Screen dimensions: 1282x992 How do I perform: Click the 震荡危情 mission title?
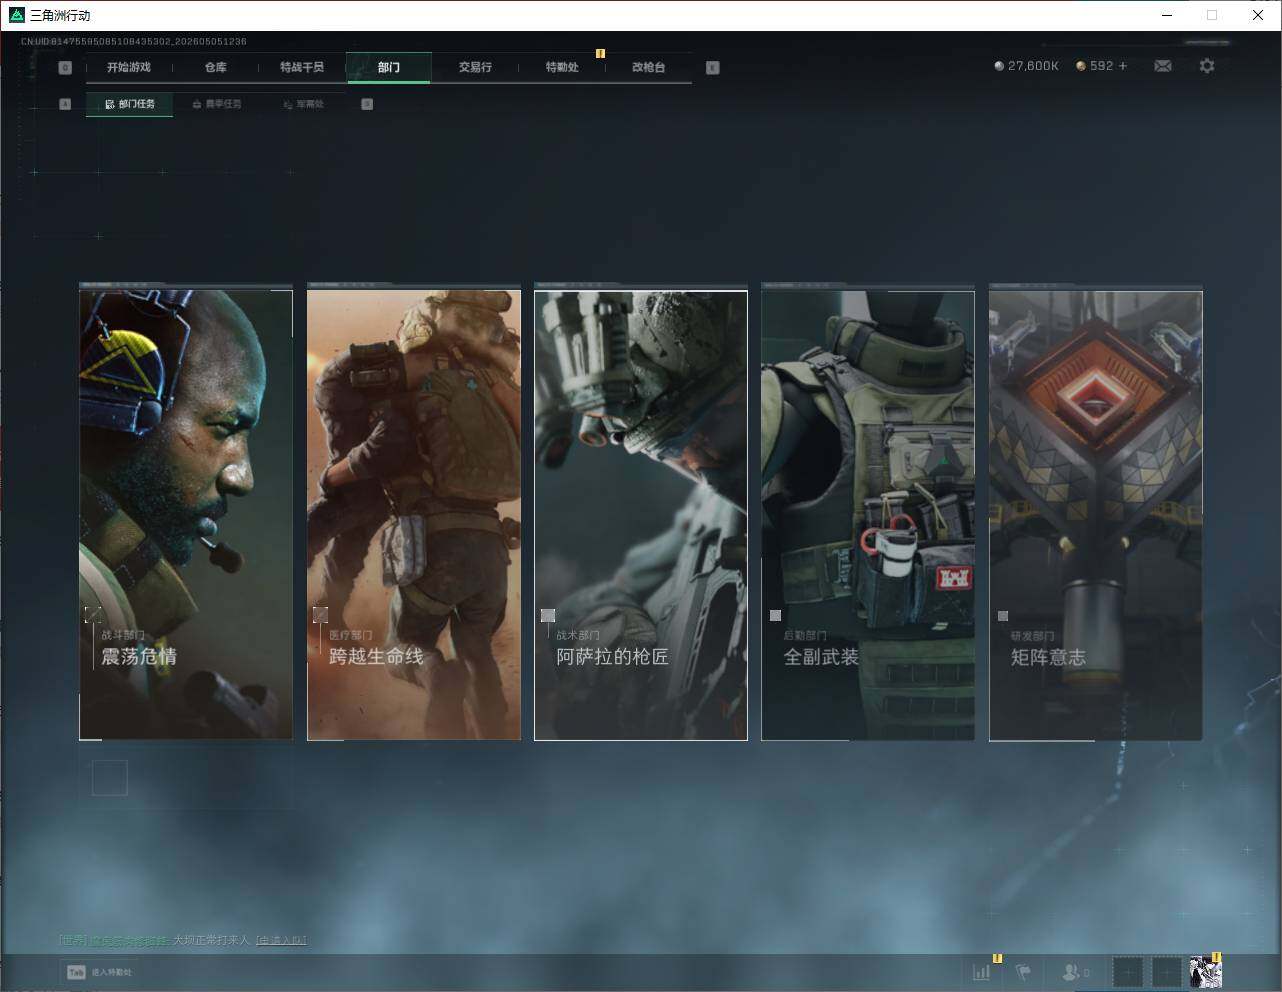point(139,657)
